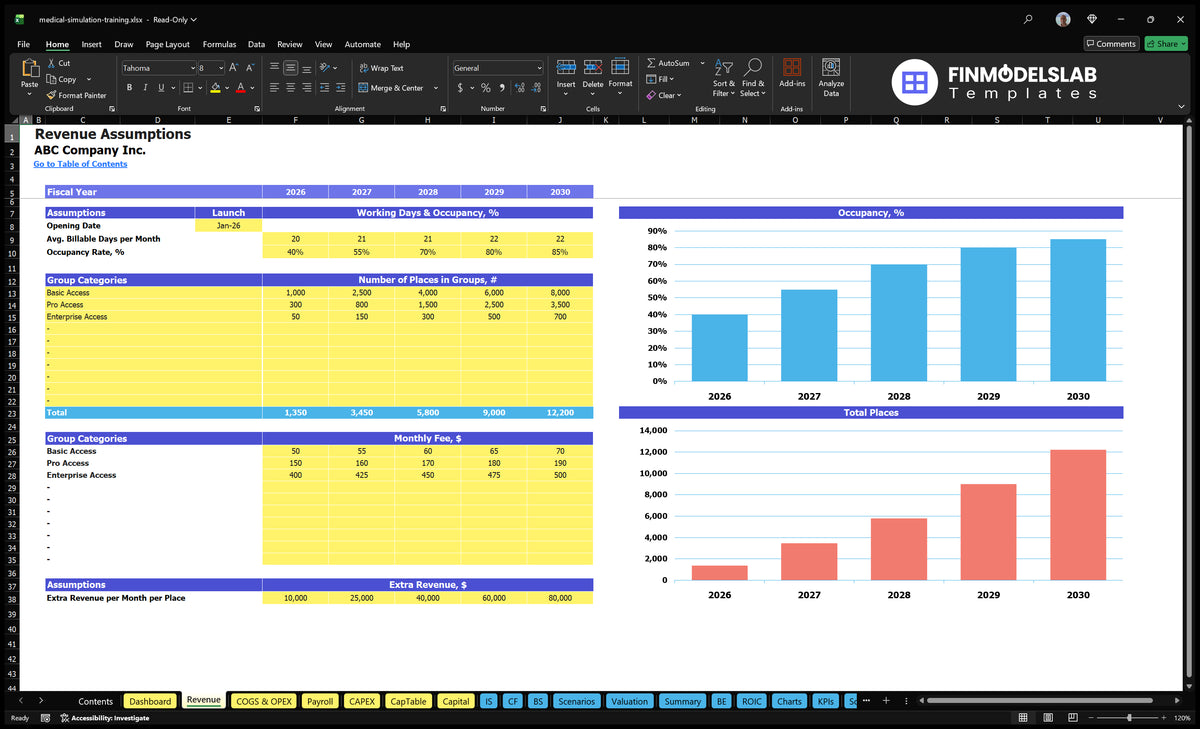Click the Copy button
The image size is (1200, 729).
click(62, 79)
